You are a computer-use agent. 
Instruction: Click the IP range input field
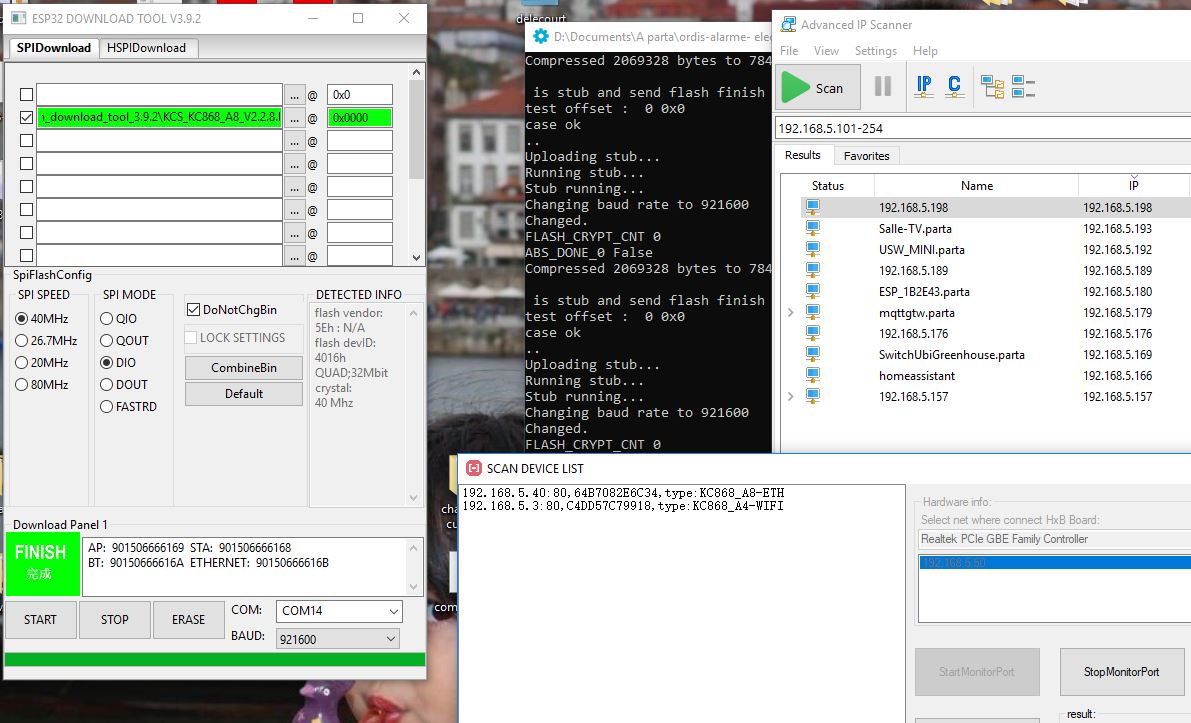pos(980,129)
